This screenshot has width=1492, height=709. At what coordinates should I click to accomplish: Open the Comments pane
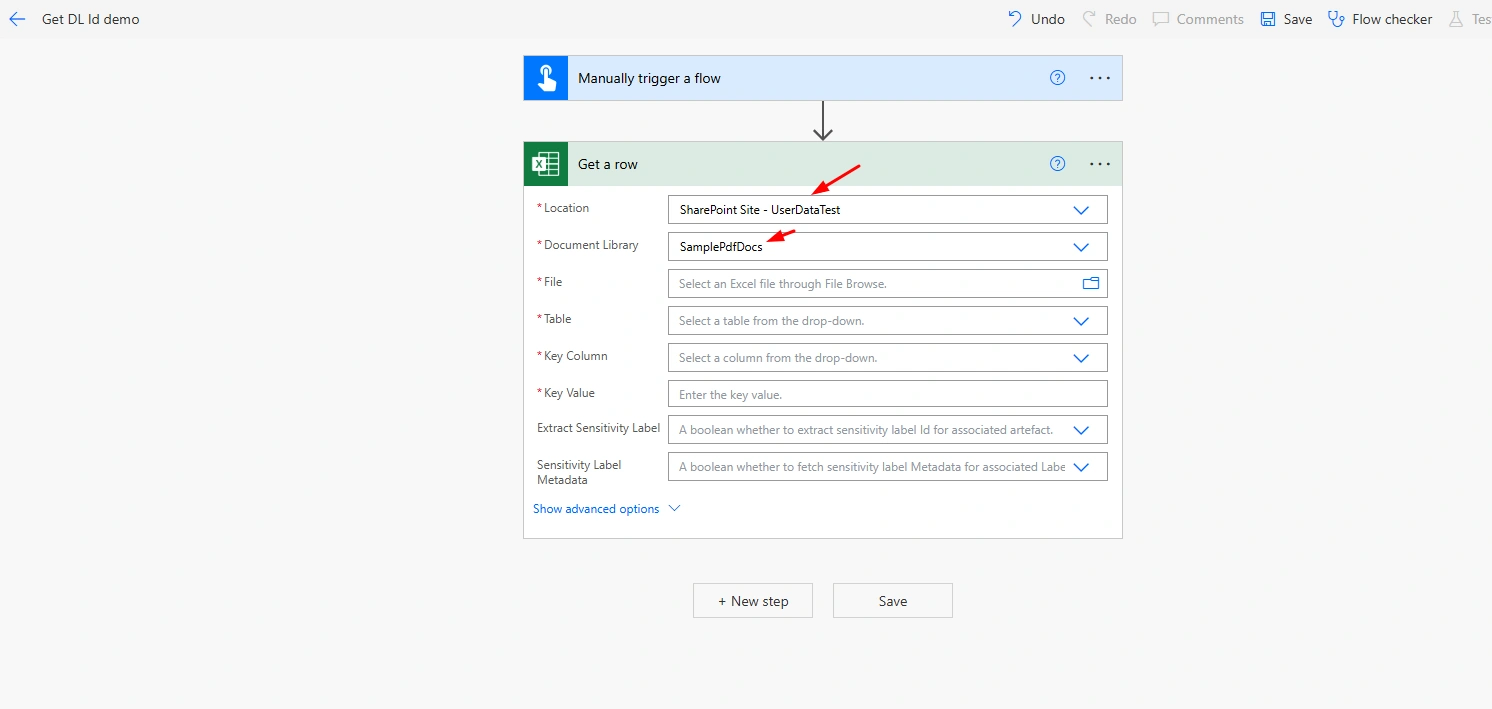click(x=1198, y=19)
